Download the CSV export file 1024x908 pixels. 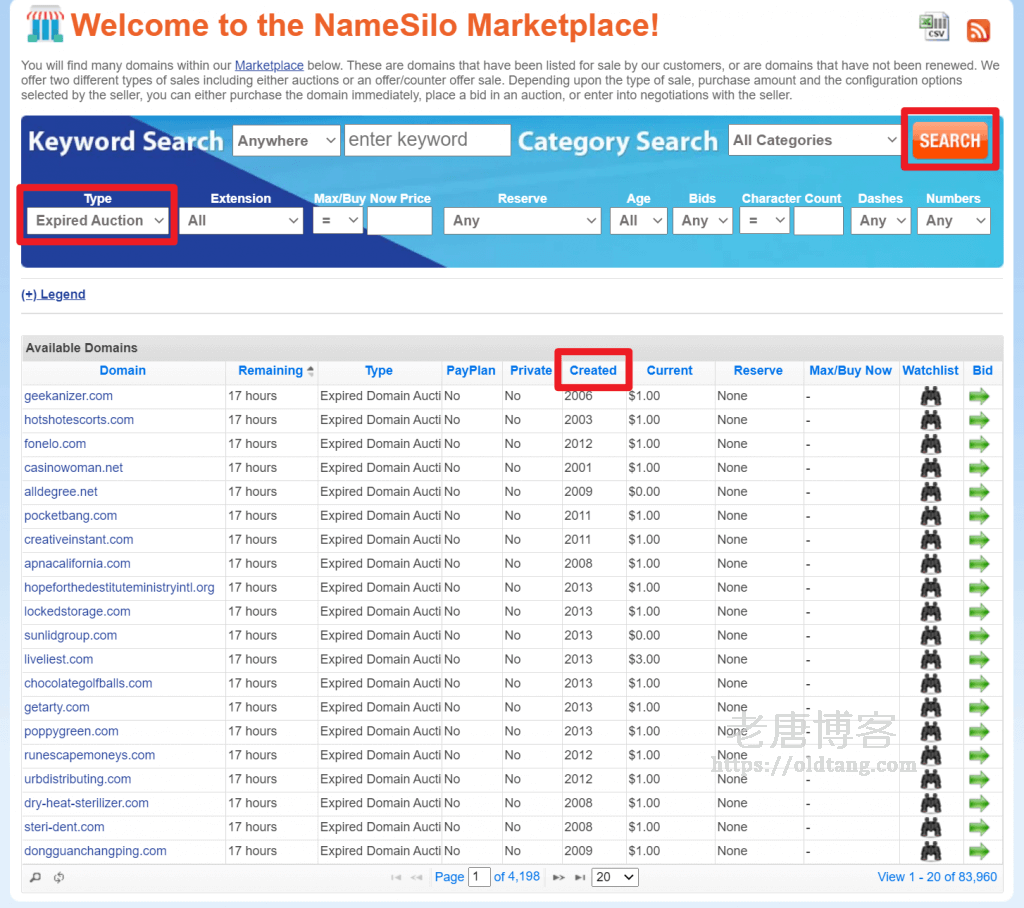934,27
